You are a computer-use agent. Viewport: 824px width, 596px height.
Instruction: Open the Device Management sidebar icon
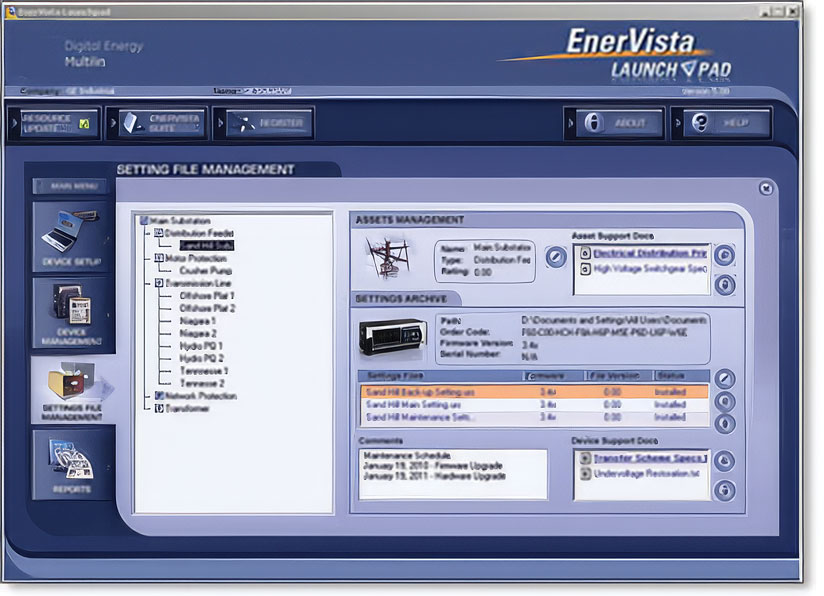point(71,313)
